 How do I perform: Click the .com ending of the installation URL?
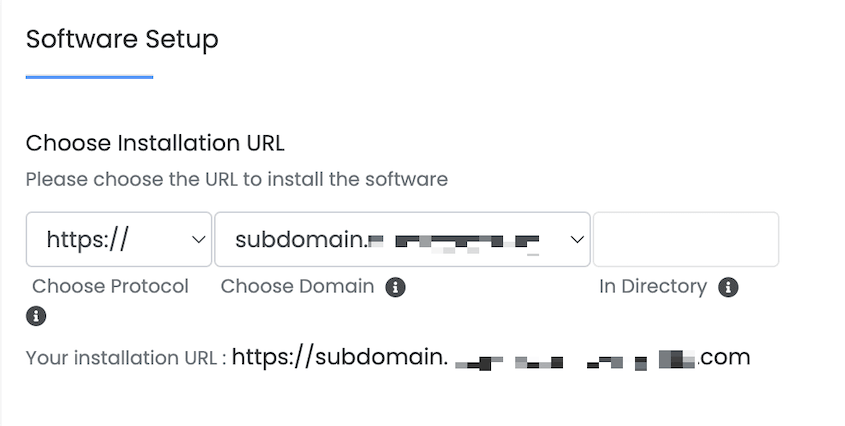coord(724,357)
